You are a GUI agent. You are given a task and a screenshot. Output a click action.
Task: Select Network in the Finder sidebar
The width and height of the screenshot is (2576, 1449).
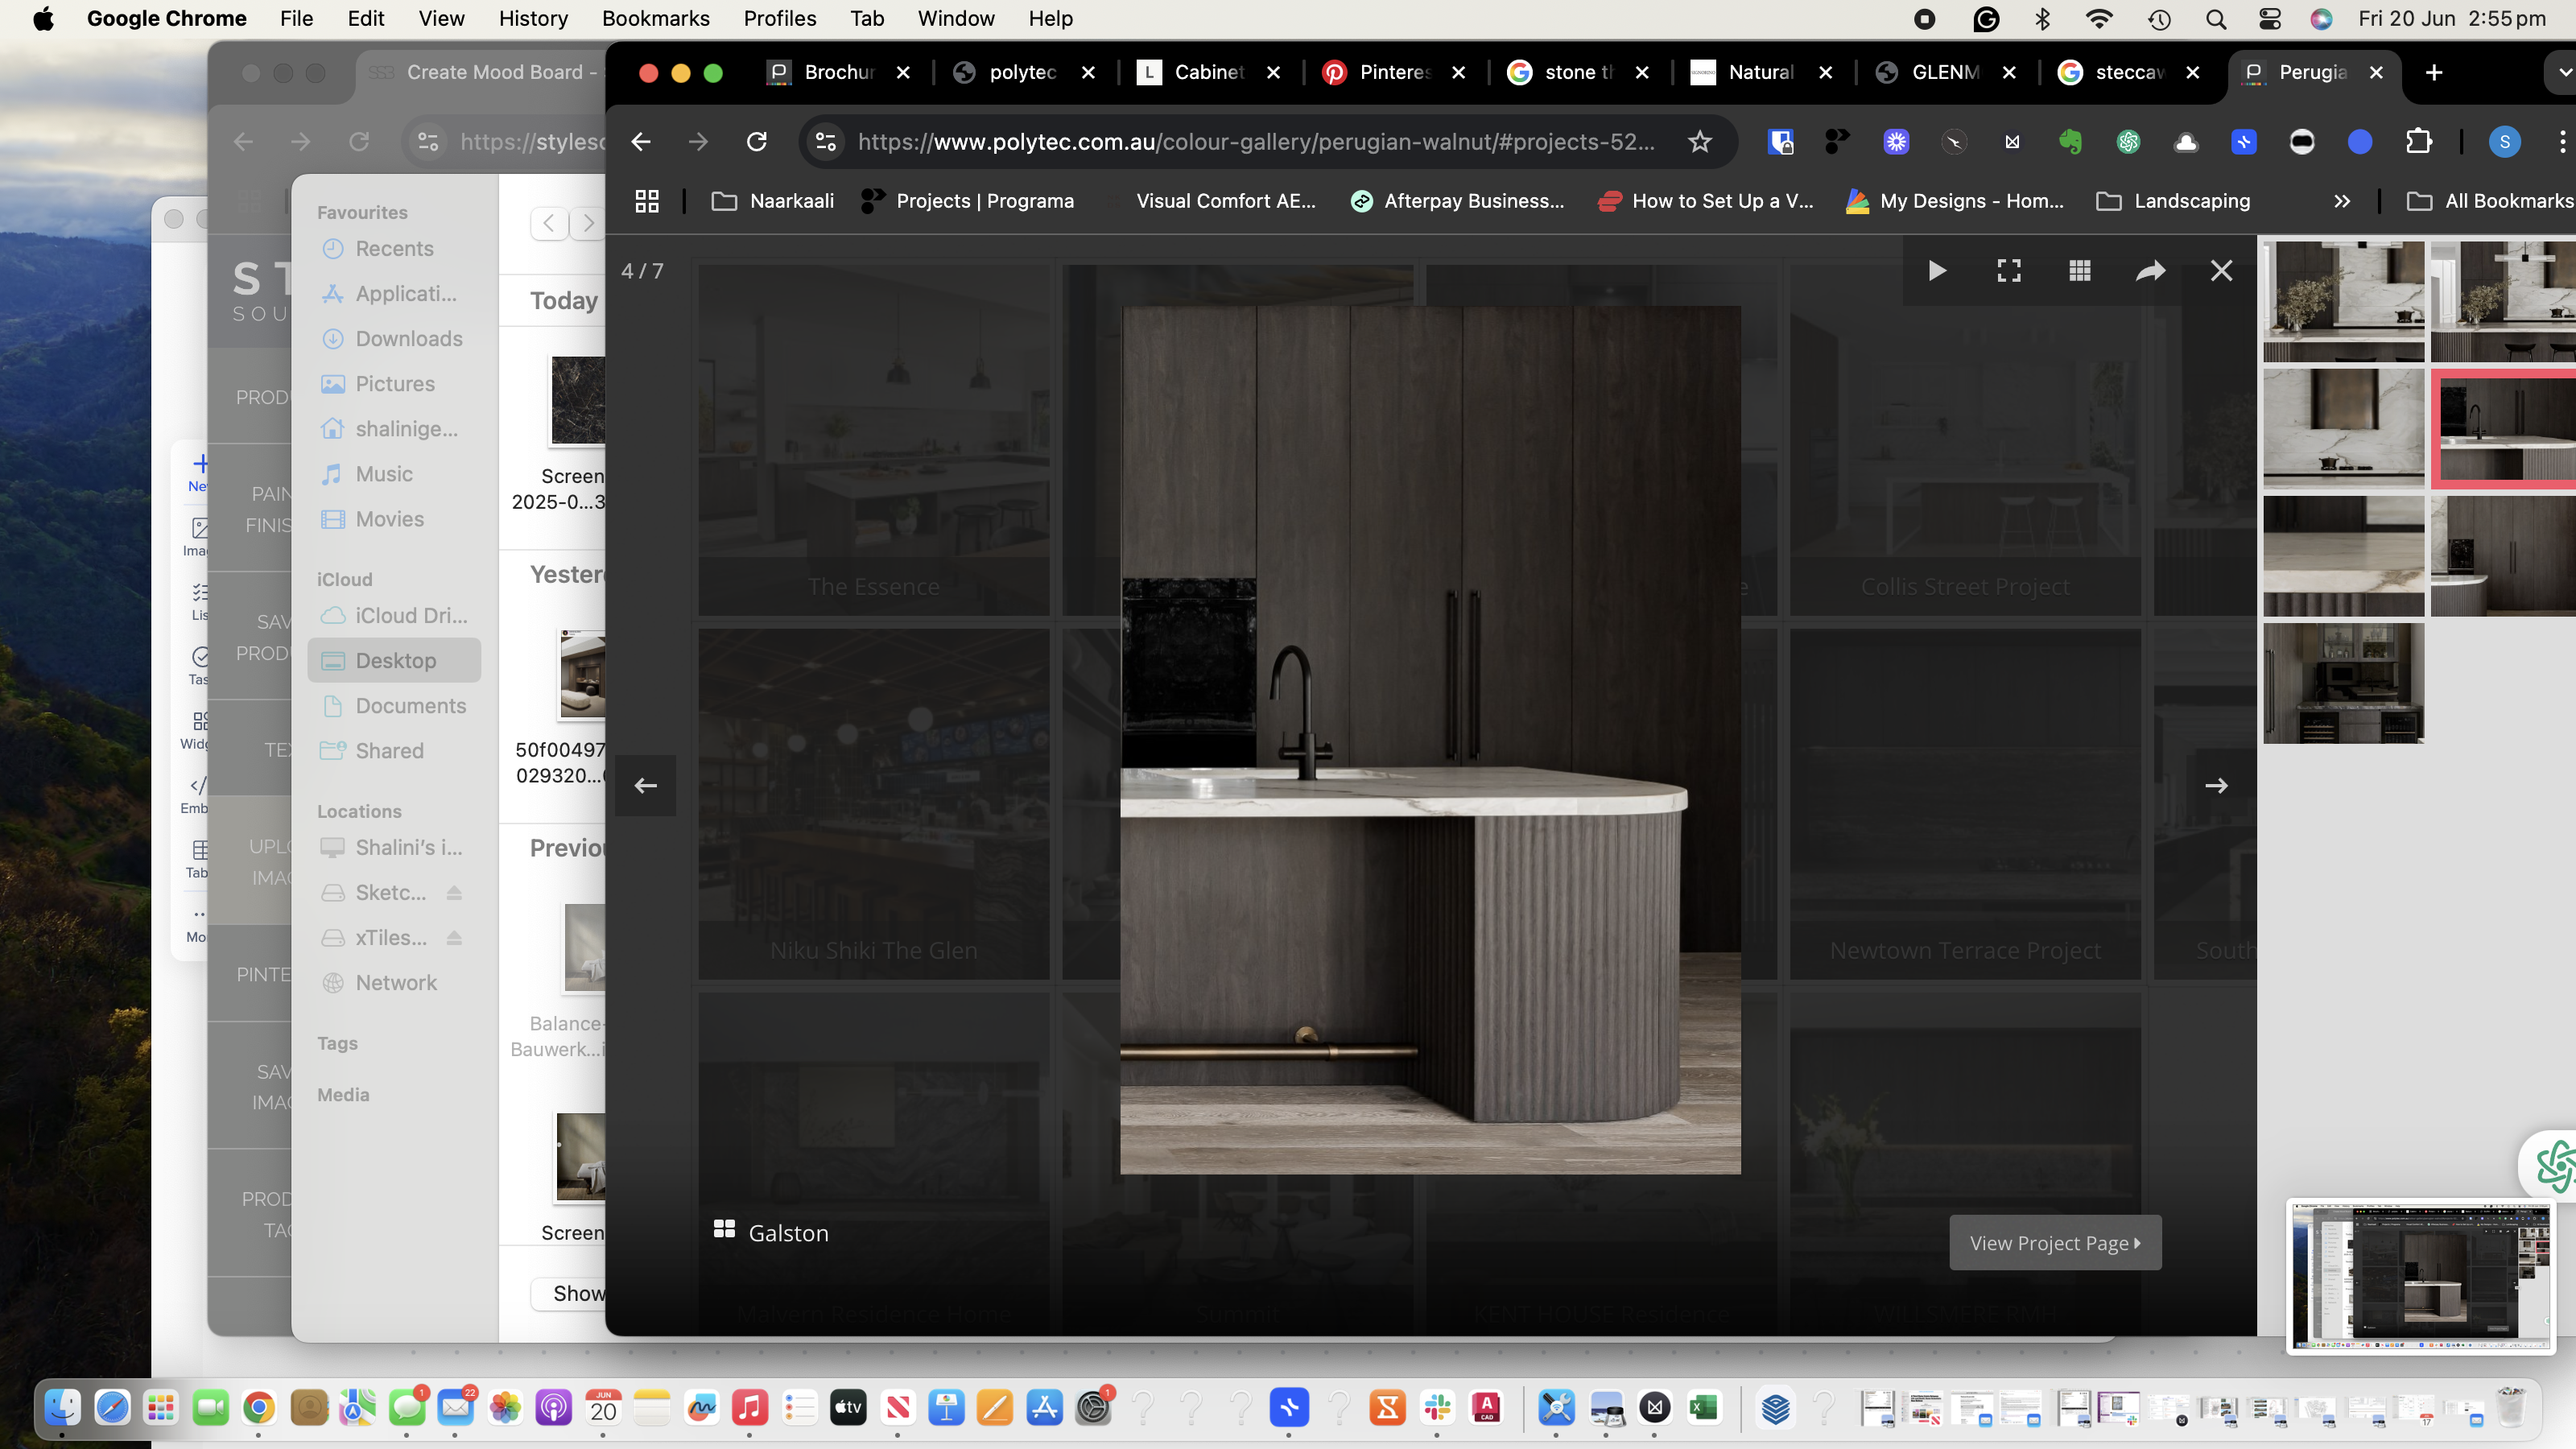coord(395,983)
